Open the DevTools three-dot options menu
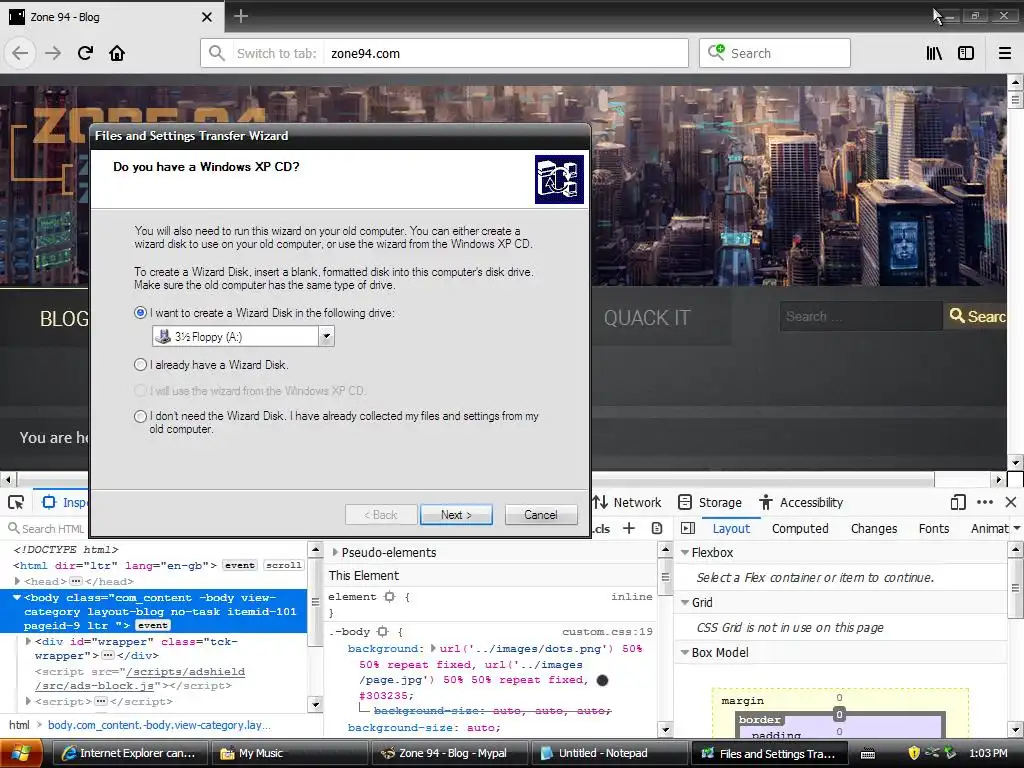This screenshot has height=768, width=1024. [985, 502]
